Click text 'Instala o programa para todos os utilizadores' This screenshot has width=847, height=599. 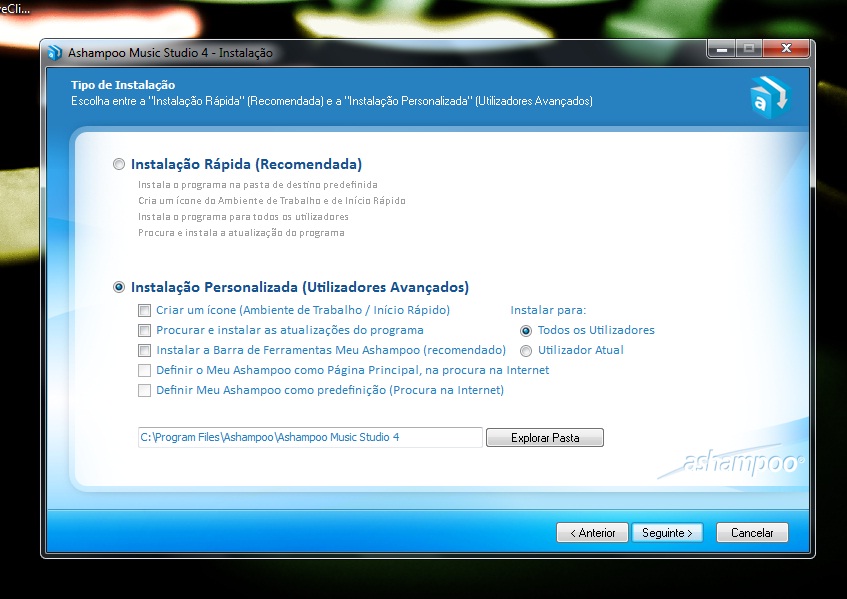243,217
